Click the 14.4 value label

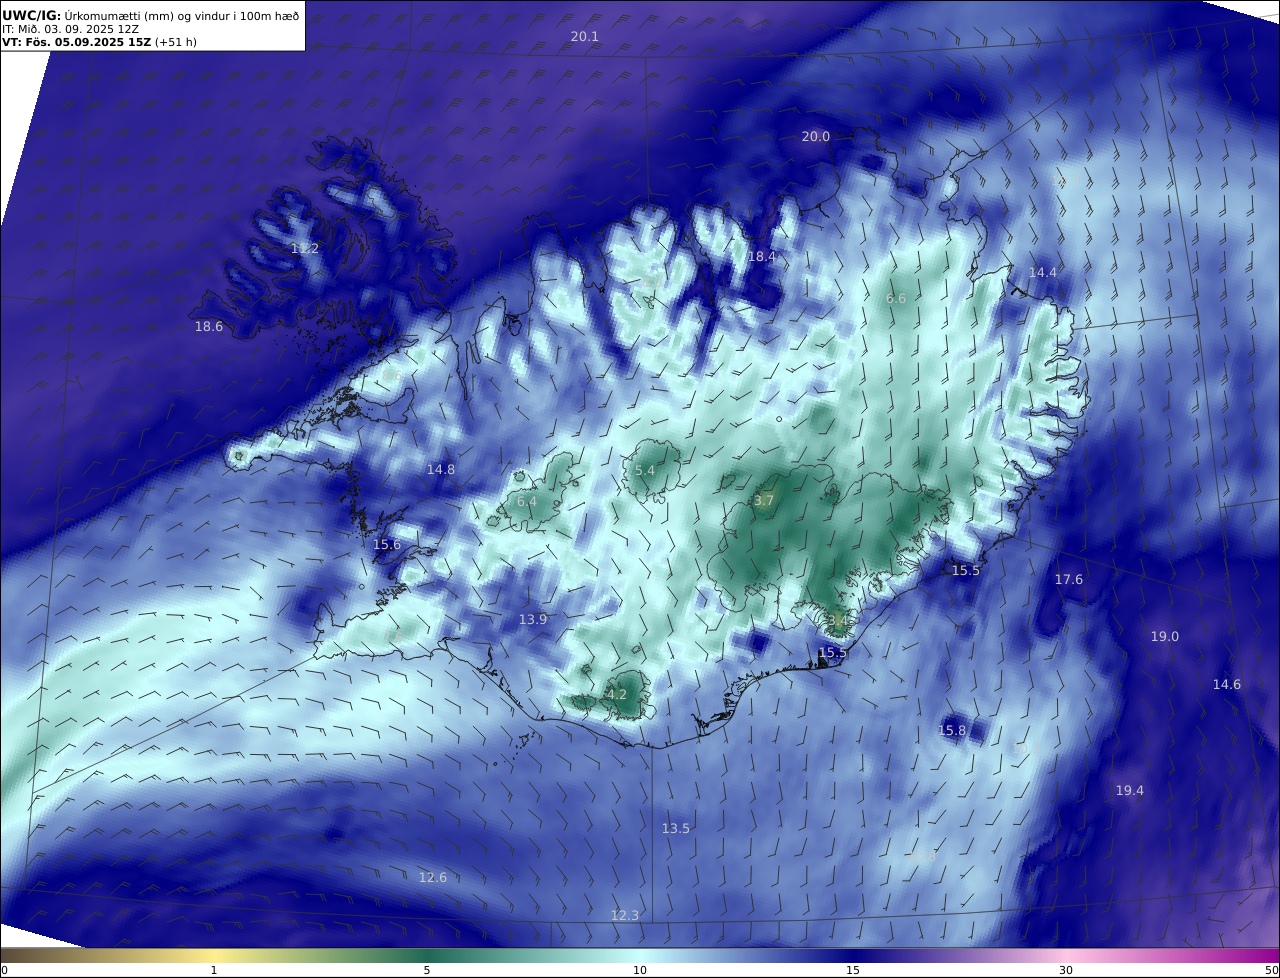point(1043,272)
